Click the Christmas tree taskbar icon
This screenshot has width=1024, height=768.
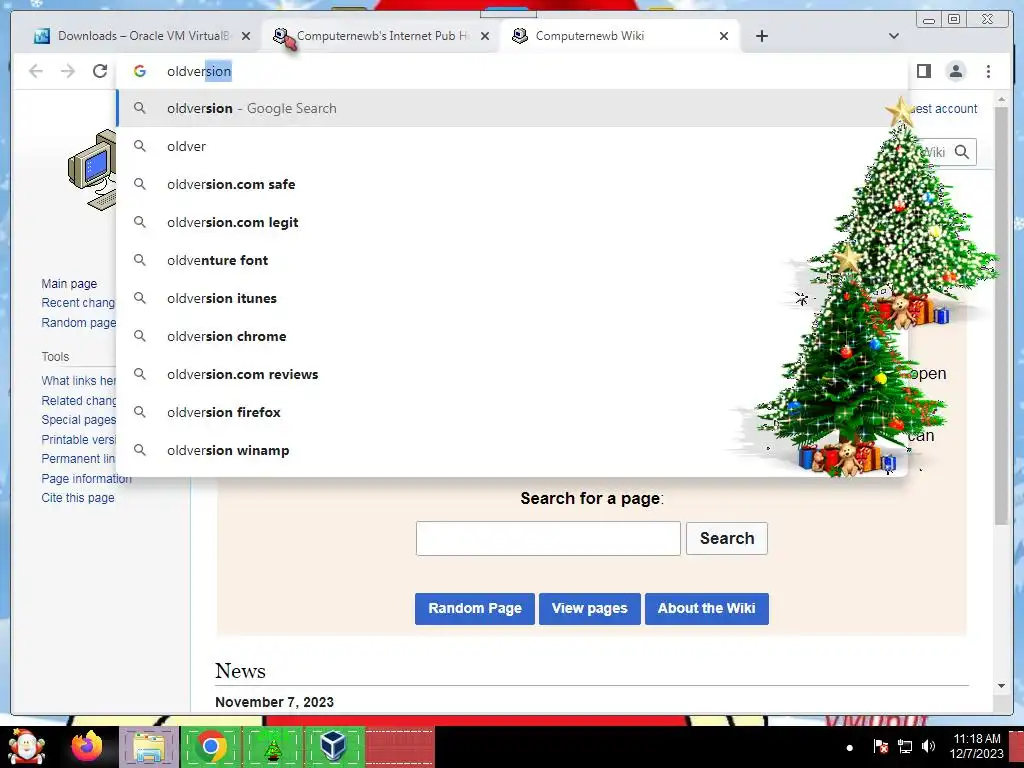coord(272,747)
